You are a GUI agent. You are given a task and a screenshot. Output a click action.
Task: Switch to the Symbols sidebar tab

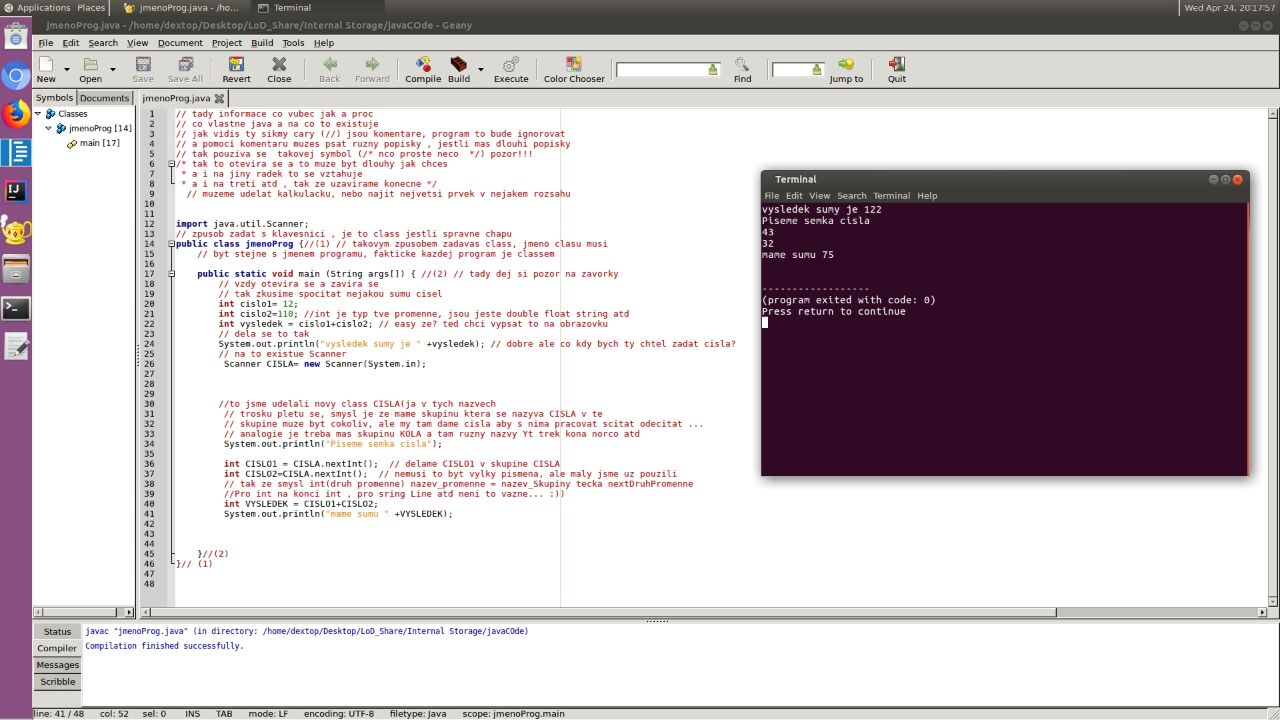tap(55, 98)
